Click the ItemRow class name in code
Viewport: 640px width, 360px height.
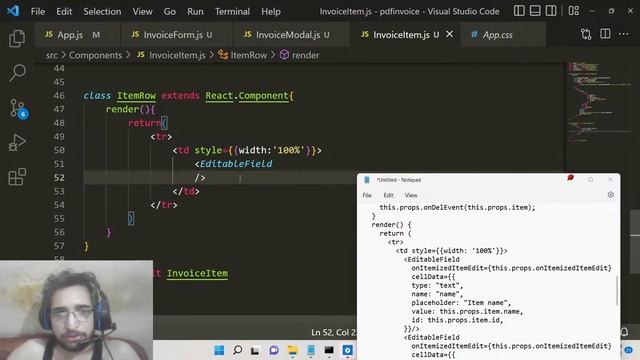pyautogui.click(x=136, y=96)
